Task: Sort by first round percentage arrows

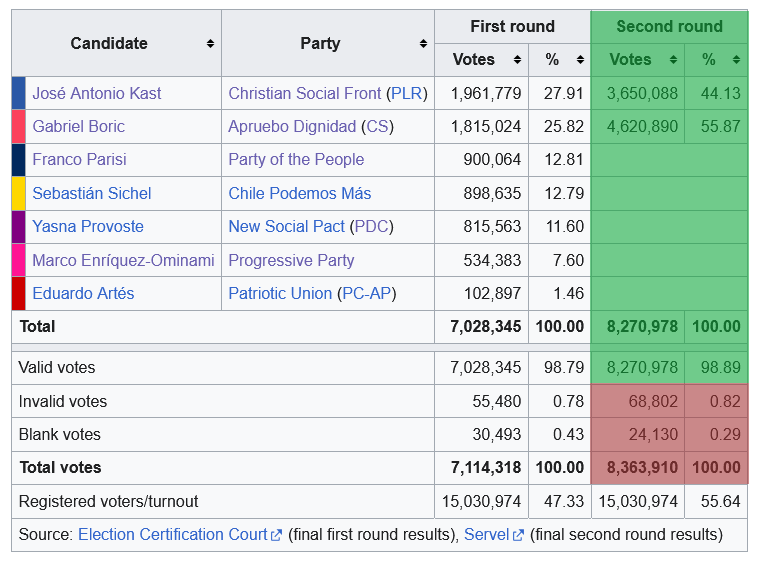Action: point(580,60)
